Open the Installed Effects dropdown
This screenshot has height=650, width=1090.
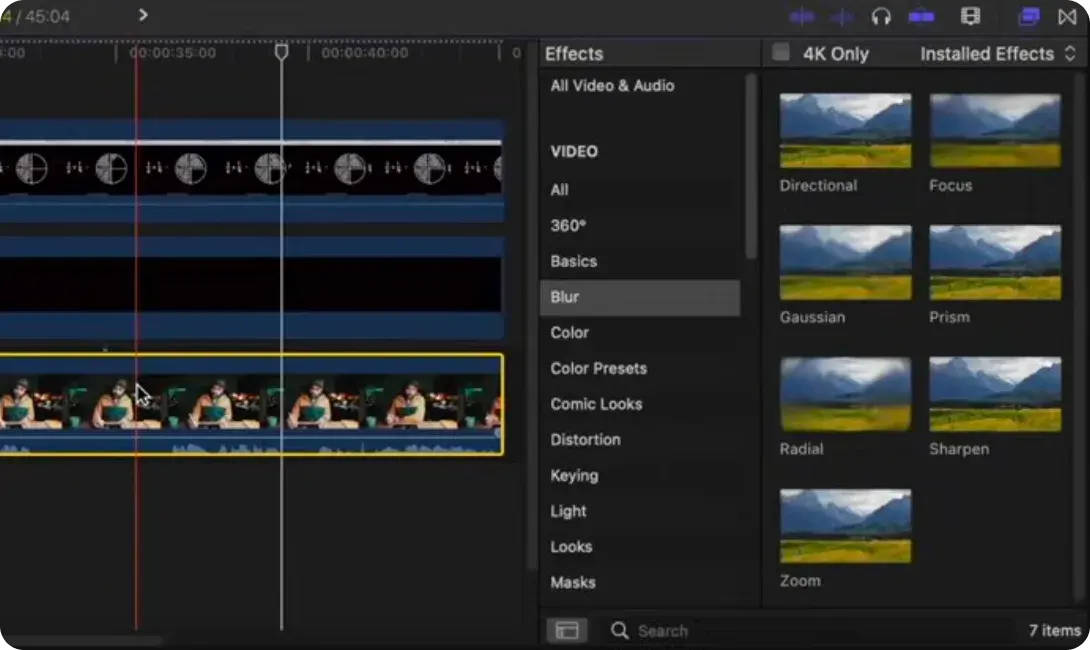998,54
